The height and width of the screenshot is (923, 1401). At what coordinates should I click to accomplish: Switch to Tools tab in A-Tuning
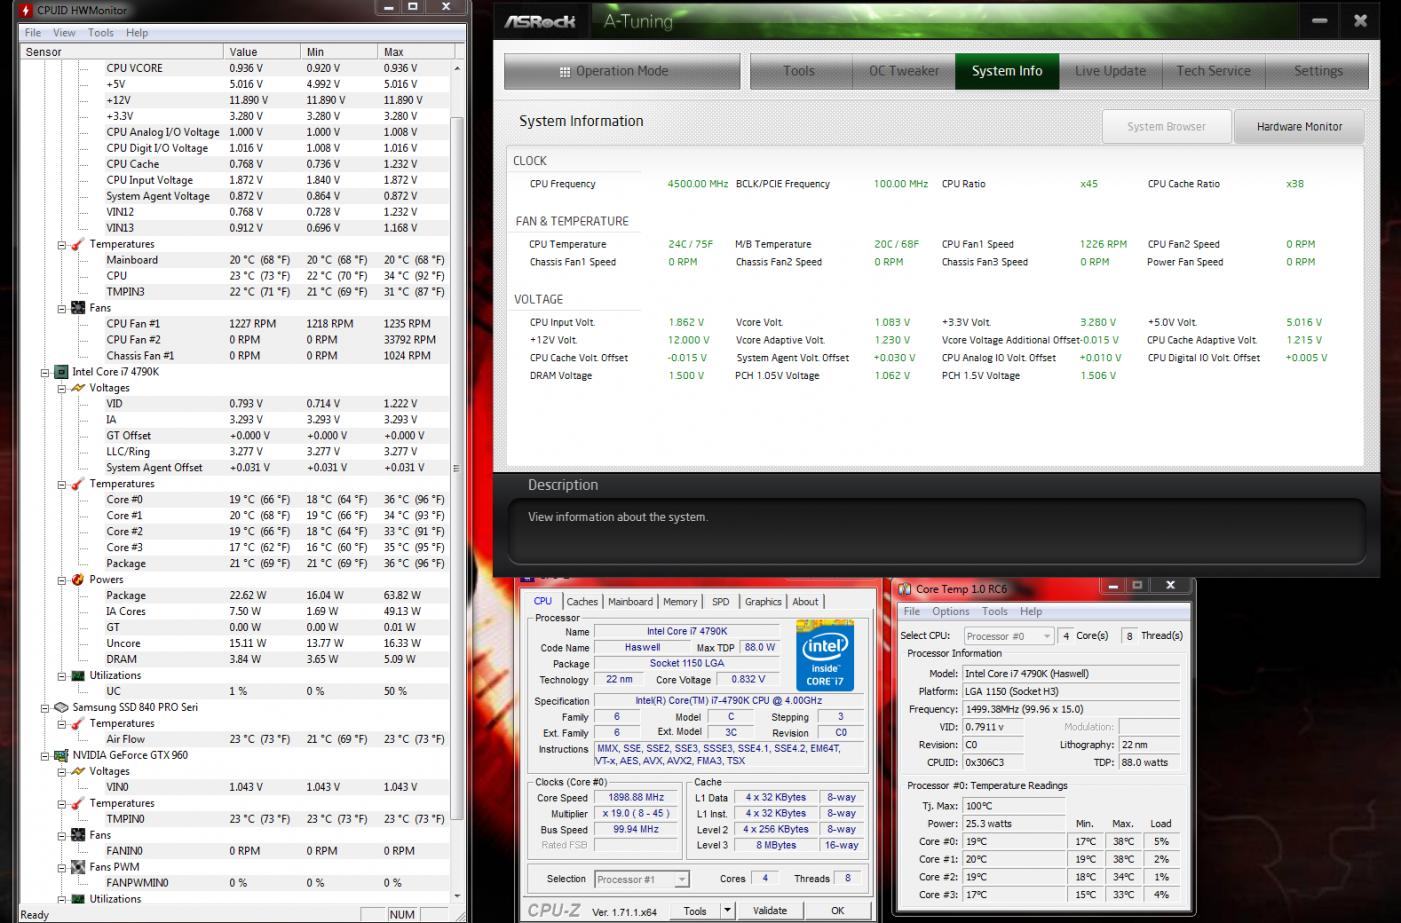(799, 71)
